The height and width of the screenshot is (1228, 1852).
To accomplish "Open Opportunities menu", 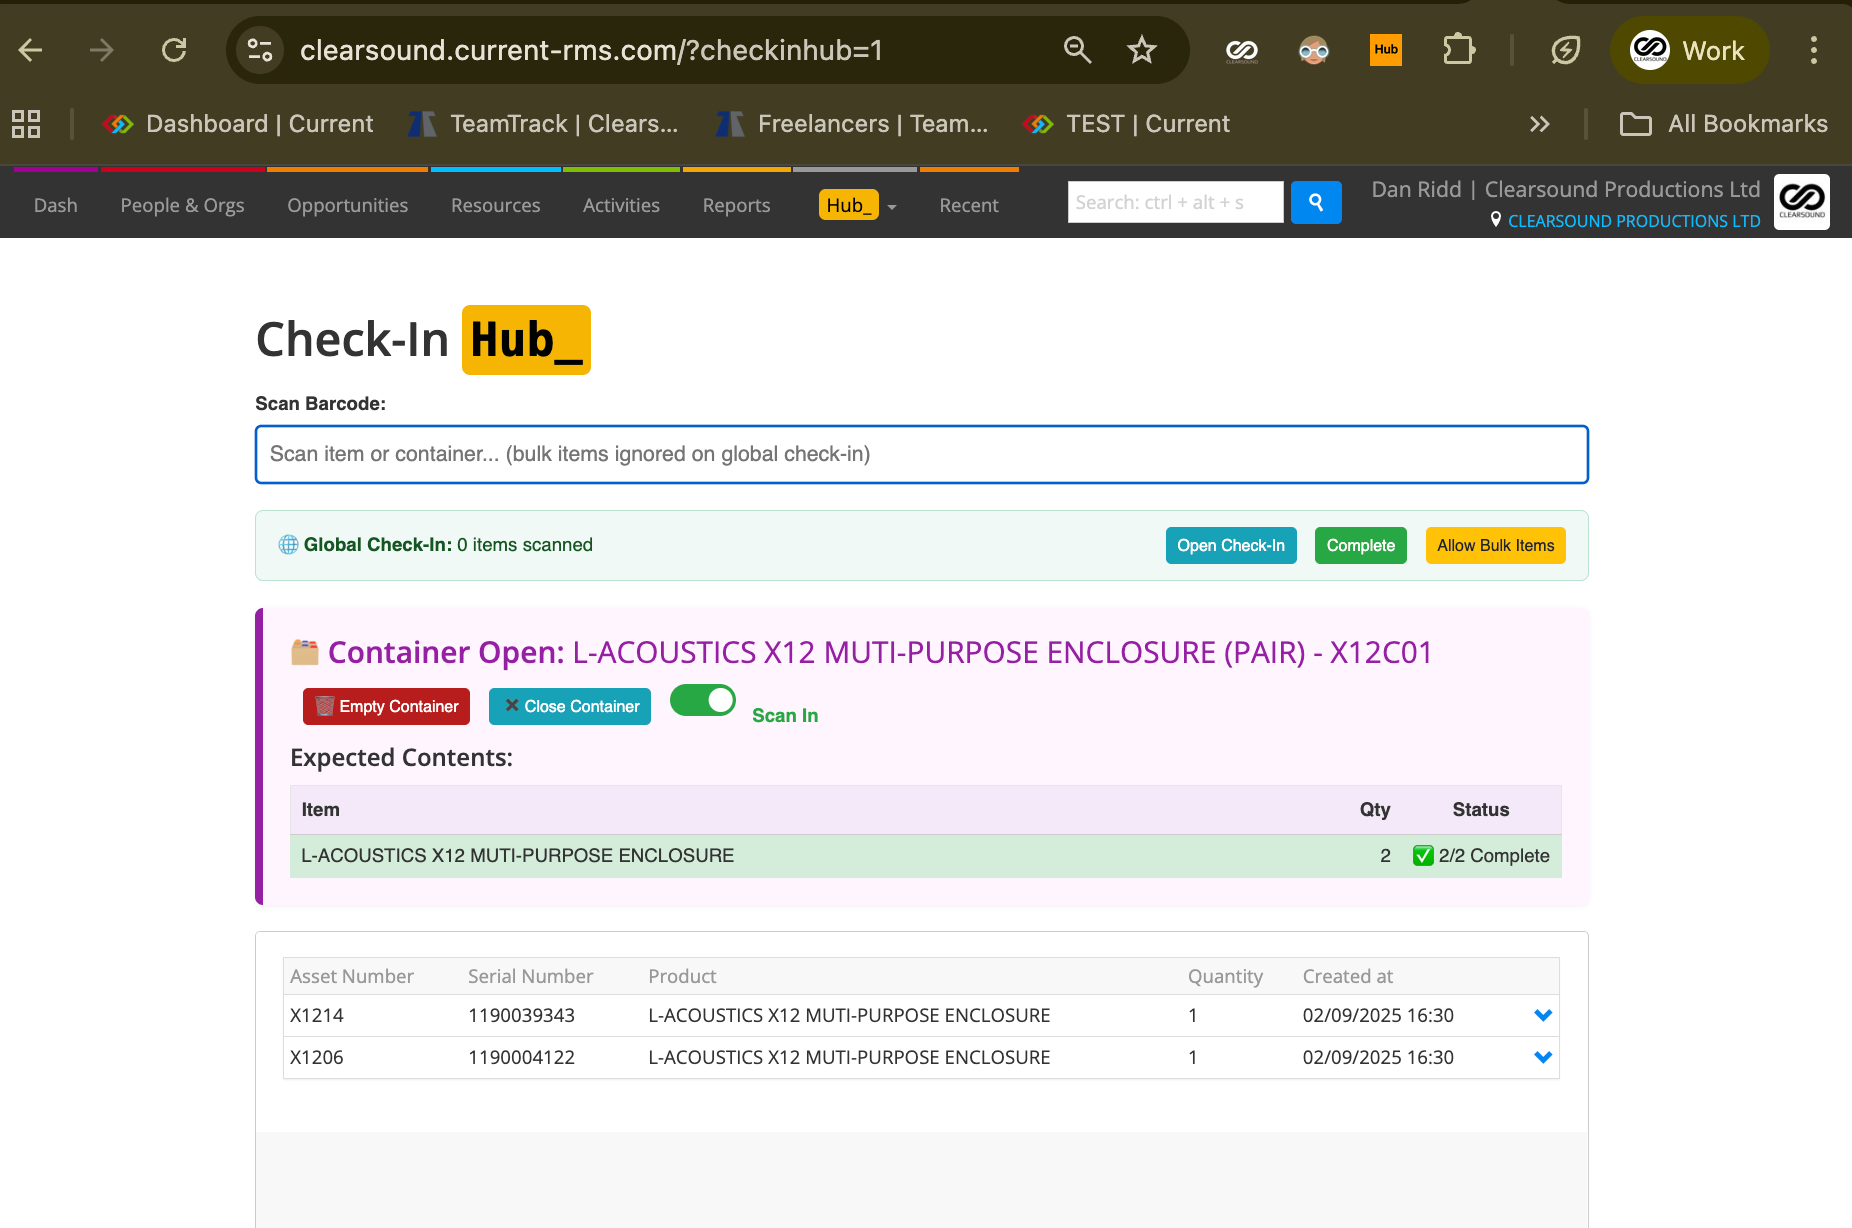I will (x=347, y=205).
